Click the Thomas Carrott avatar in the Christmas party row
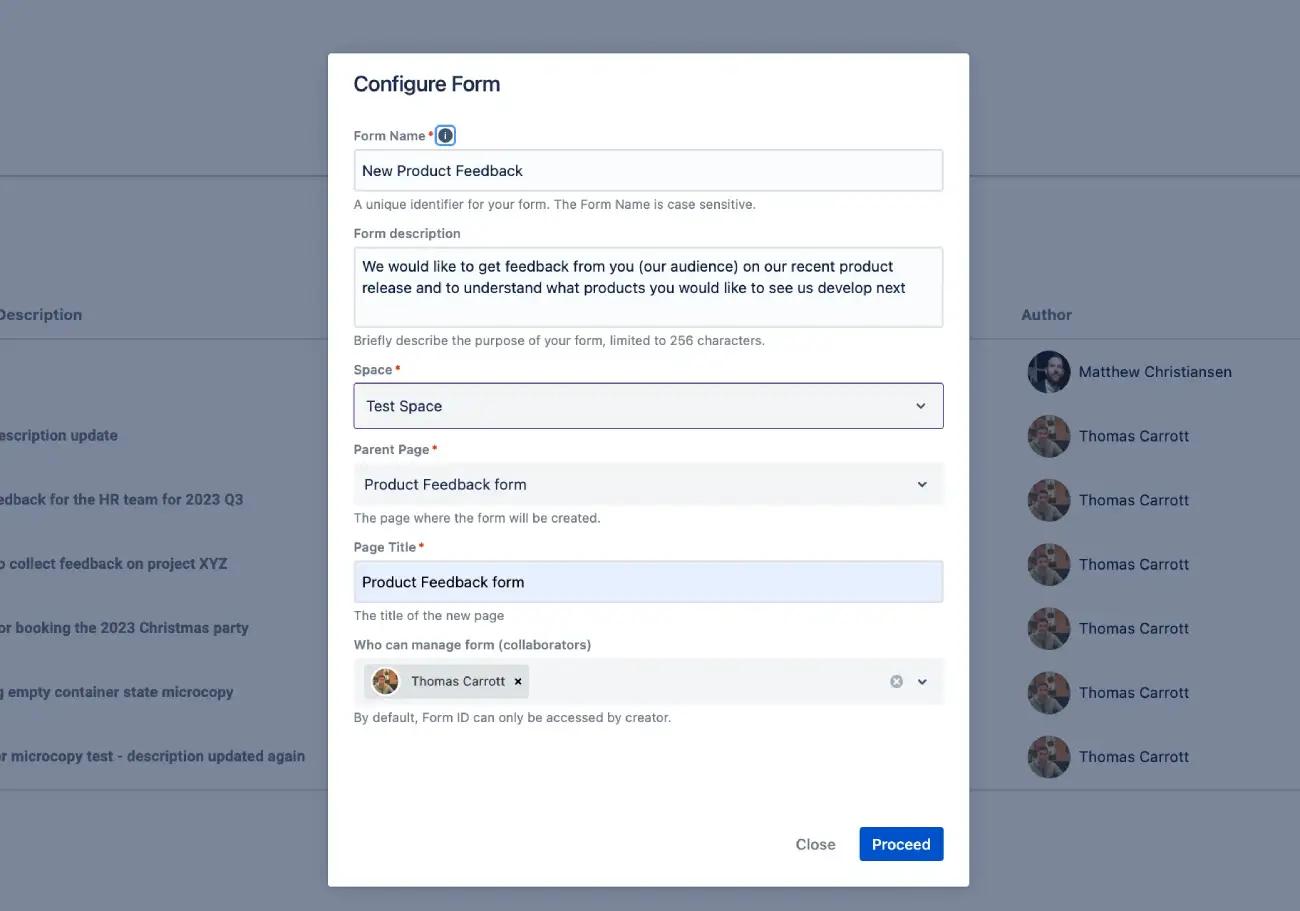The height and width of the screenshot is (911, 1300). (1049, 628)
